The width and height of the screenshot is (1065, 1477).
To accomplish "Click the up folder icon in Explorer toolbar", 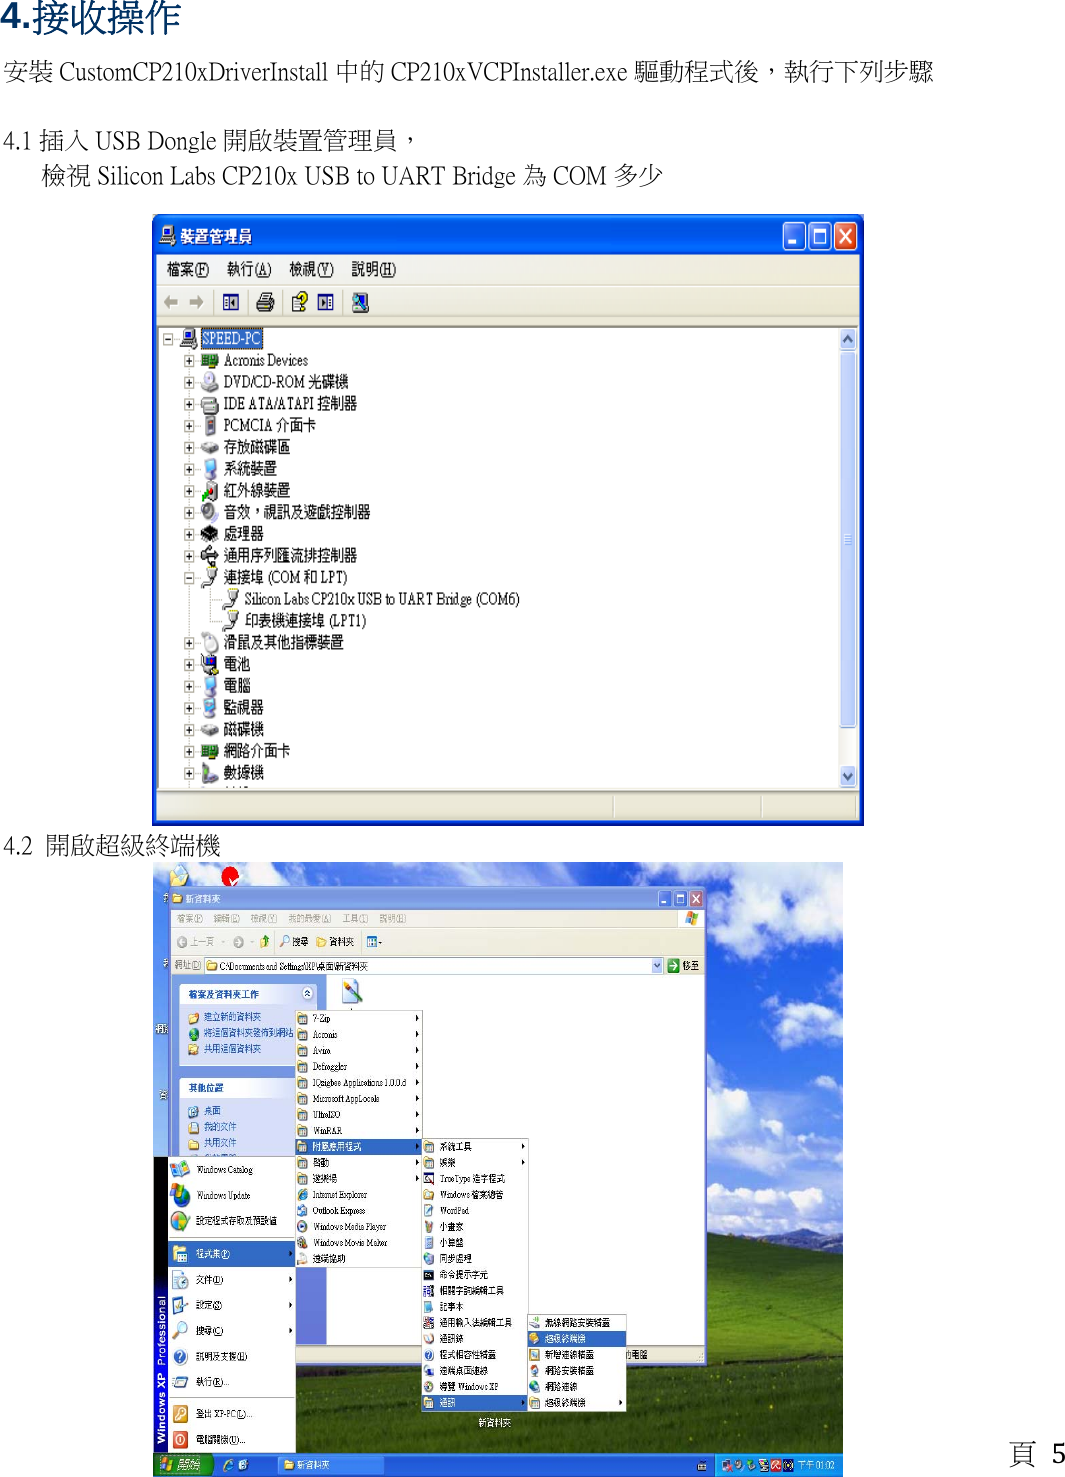I will click(x=264, y=940).
